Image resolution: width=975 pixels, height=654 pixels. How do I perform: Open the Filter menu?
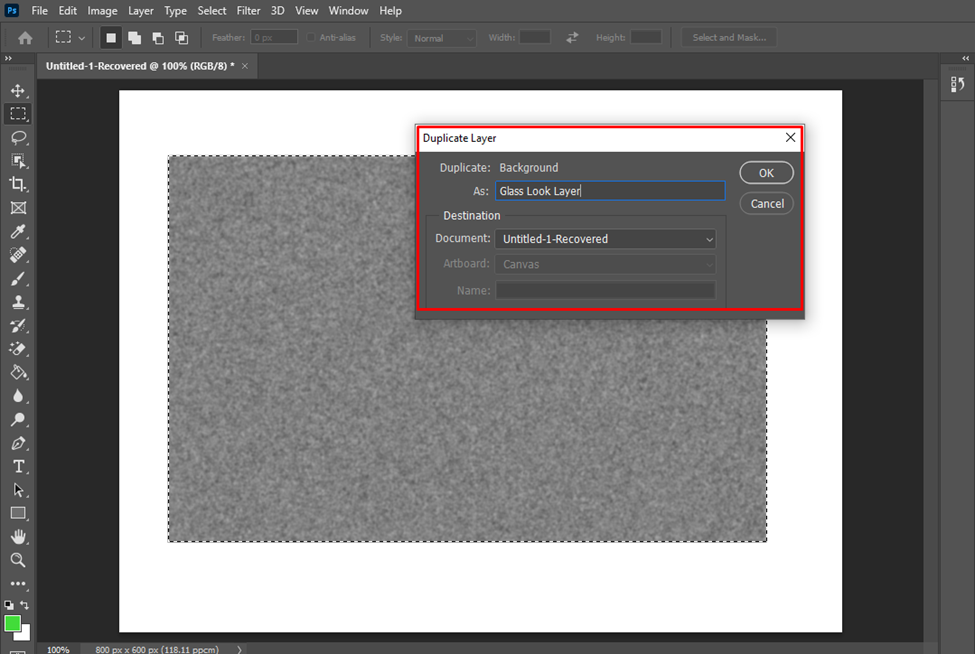pyautogui.click(x=248, y=11)
